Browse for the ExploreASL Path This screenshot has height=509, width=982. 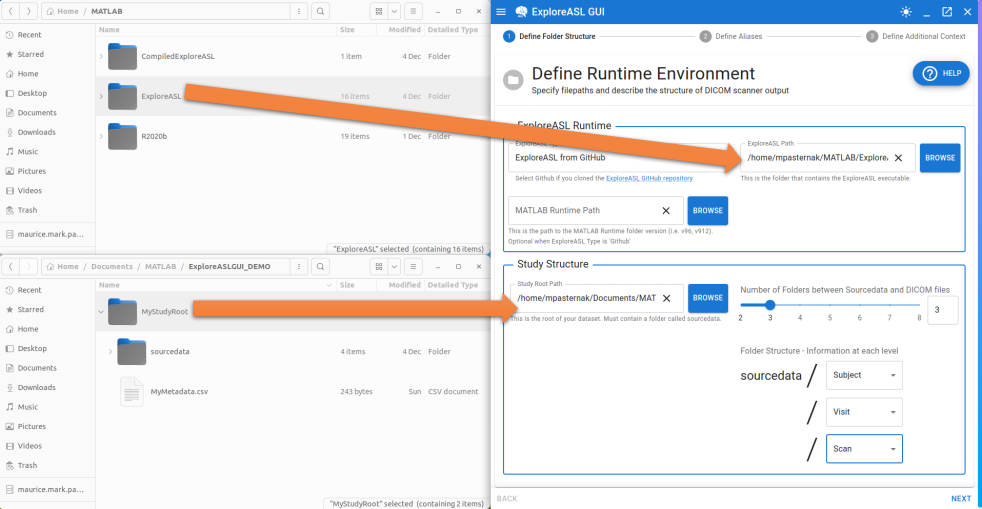[940, 158]
